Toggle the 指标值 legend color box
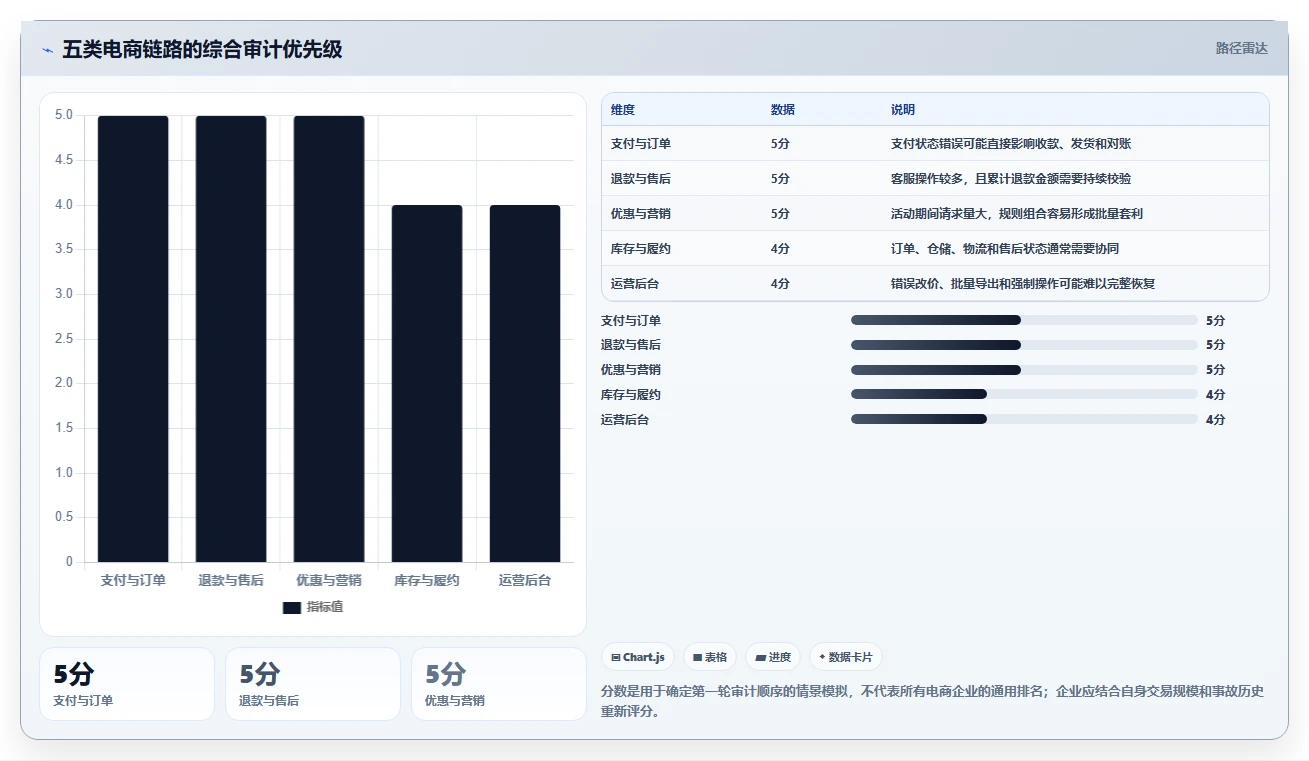 pyautogui.click(x=292, y=607)
